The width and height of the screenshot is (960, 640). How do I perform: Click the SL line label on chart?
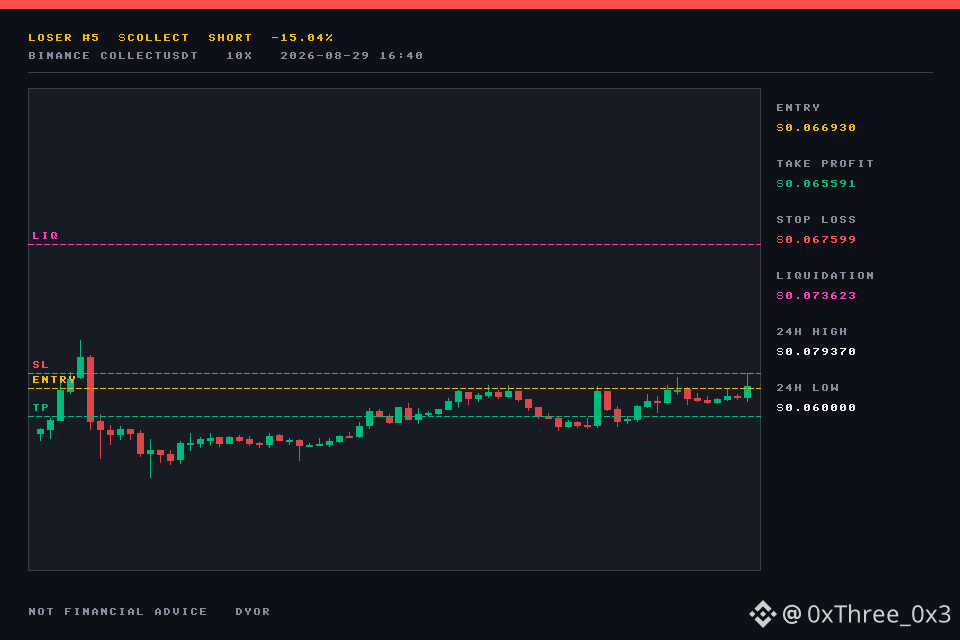point(40,364)
